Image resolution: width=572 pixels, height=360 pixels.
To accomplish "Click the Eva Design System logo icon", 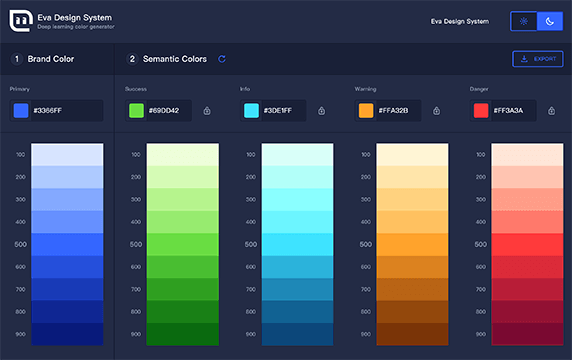I will (21, 21).
